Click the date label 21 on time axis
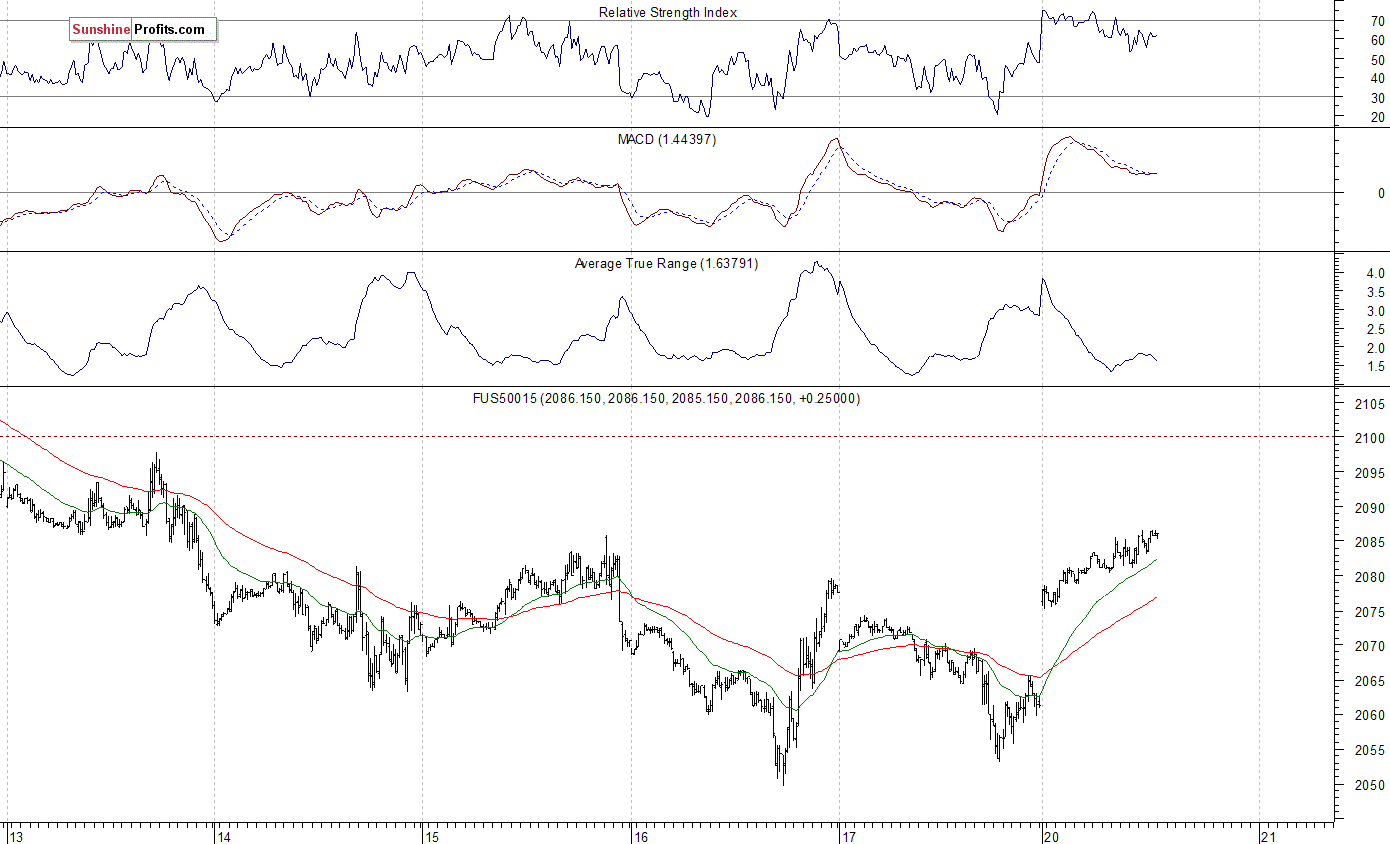The width and height of the screenshot is (1390, 844). (1269, 836)
